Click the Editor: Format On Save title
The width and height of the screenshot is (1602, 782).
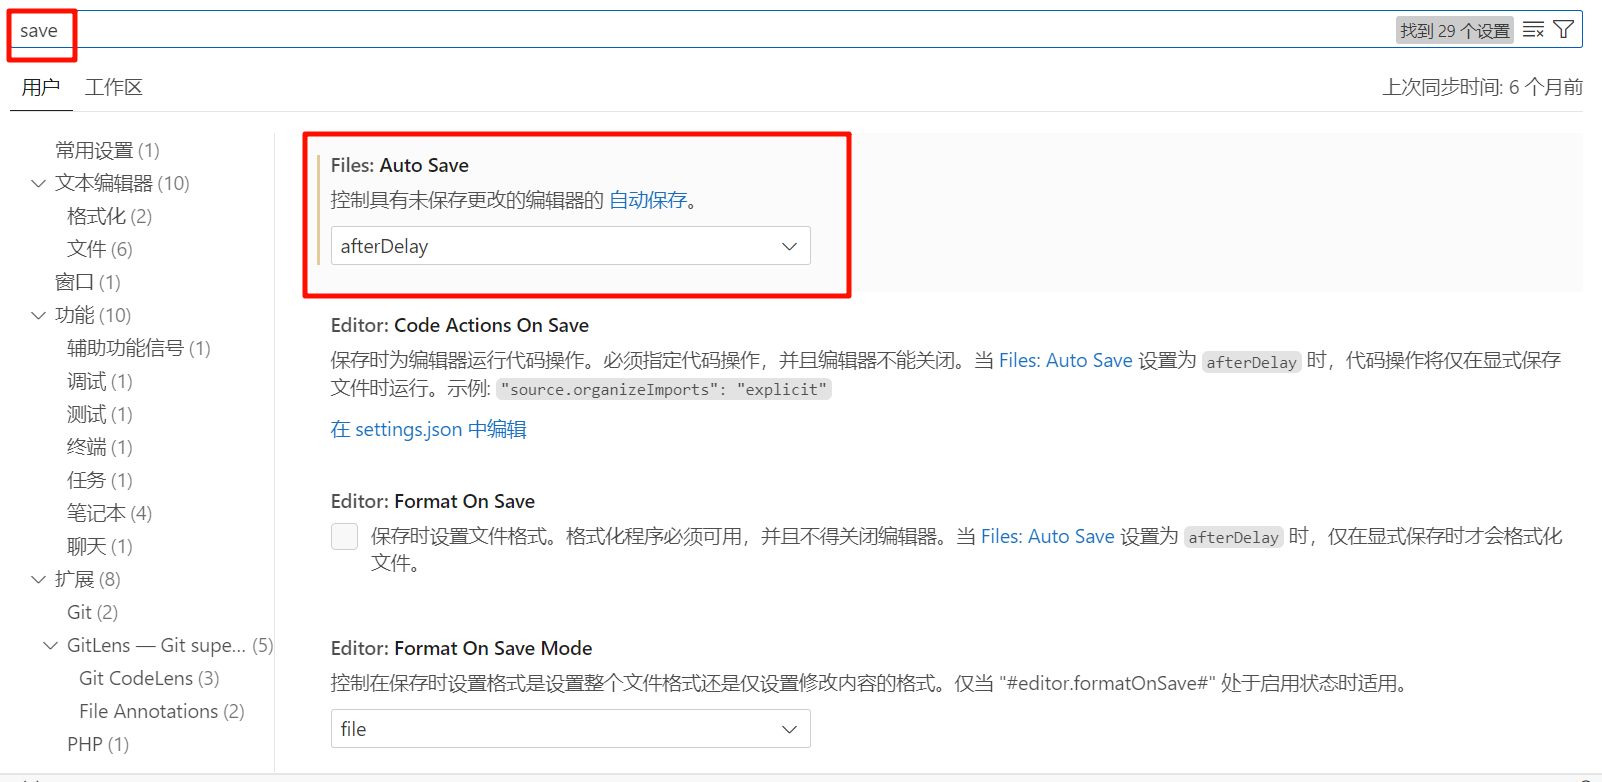tap(433, 501)
